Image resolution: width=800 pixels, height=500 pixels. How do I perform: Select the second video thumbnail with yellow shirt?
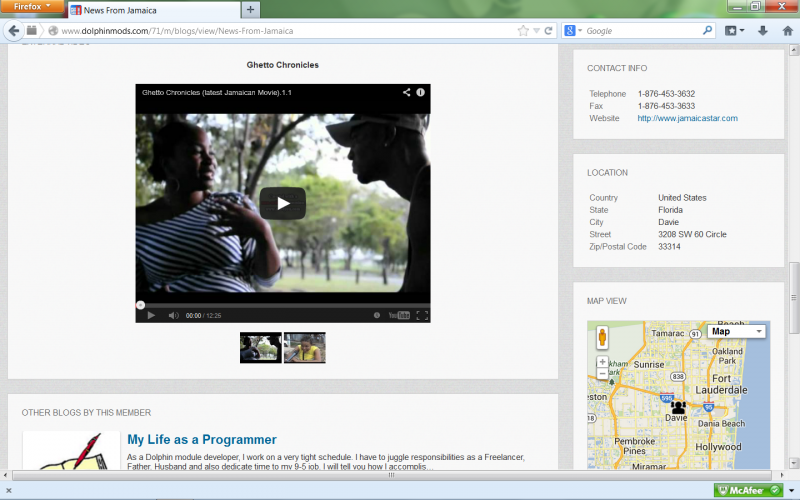tap(305, 348)
